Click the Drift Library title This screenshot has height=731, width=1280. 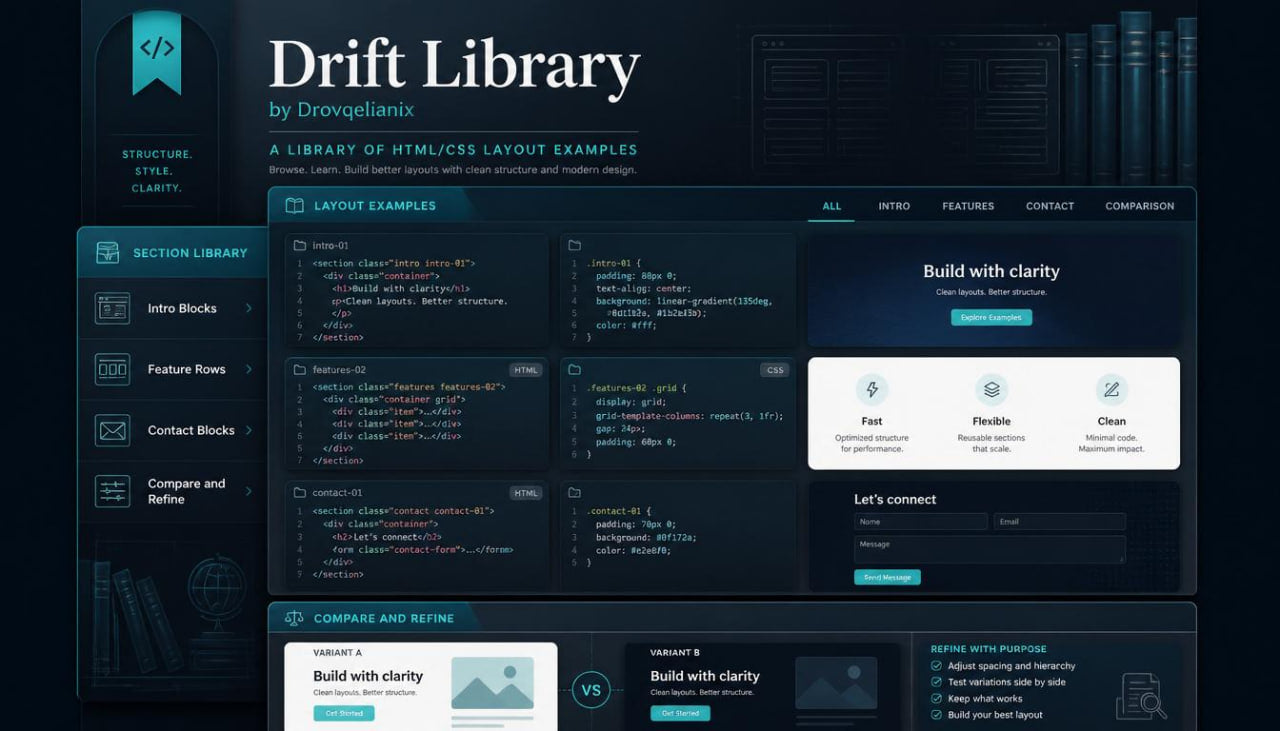point(455,65)
